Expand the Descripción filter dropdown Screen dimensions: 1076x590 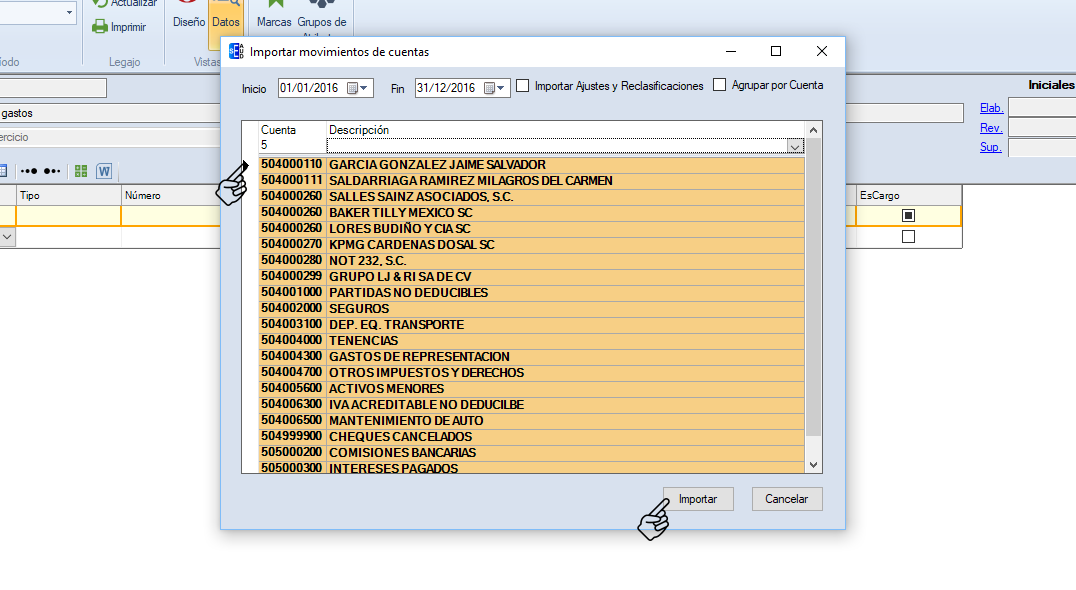tap(795, 146)
